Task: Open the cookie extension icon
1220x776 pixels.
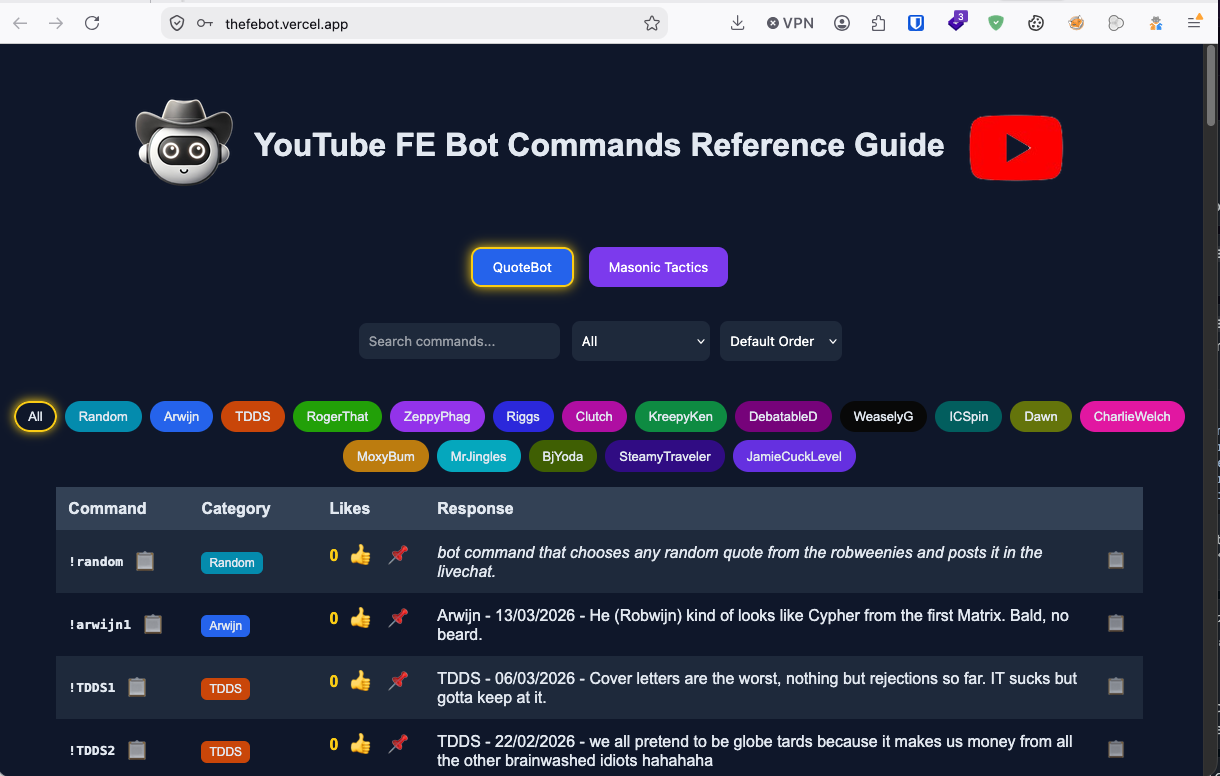Action: 1036,23
